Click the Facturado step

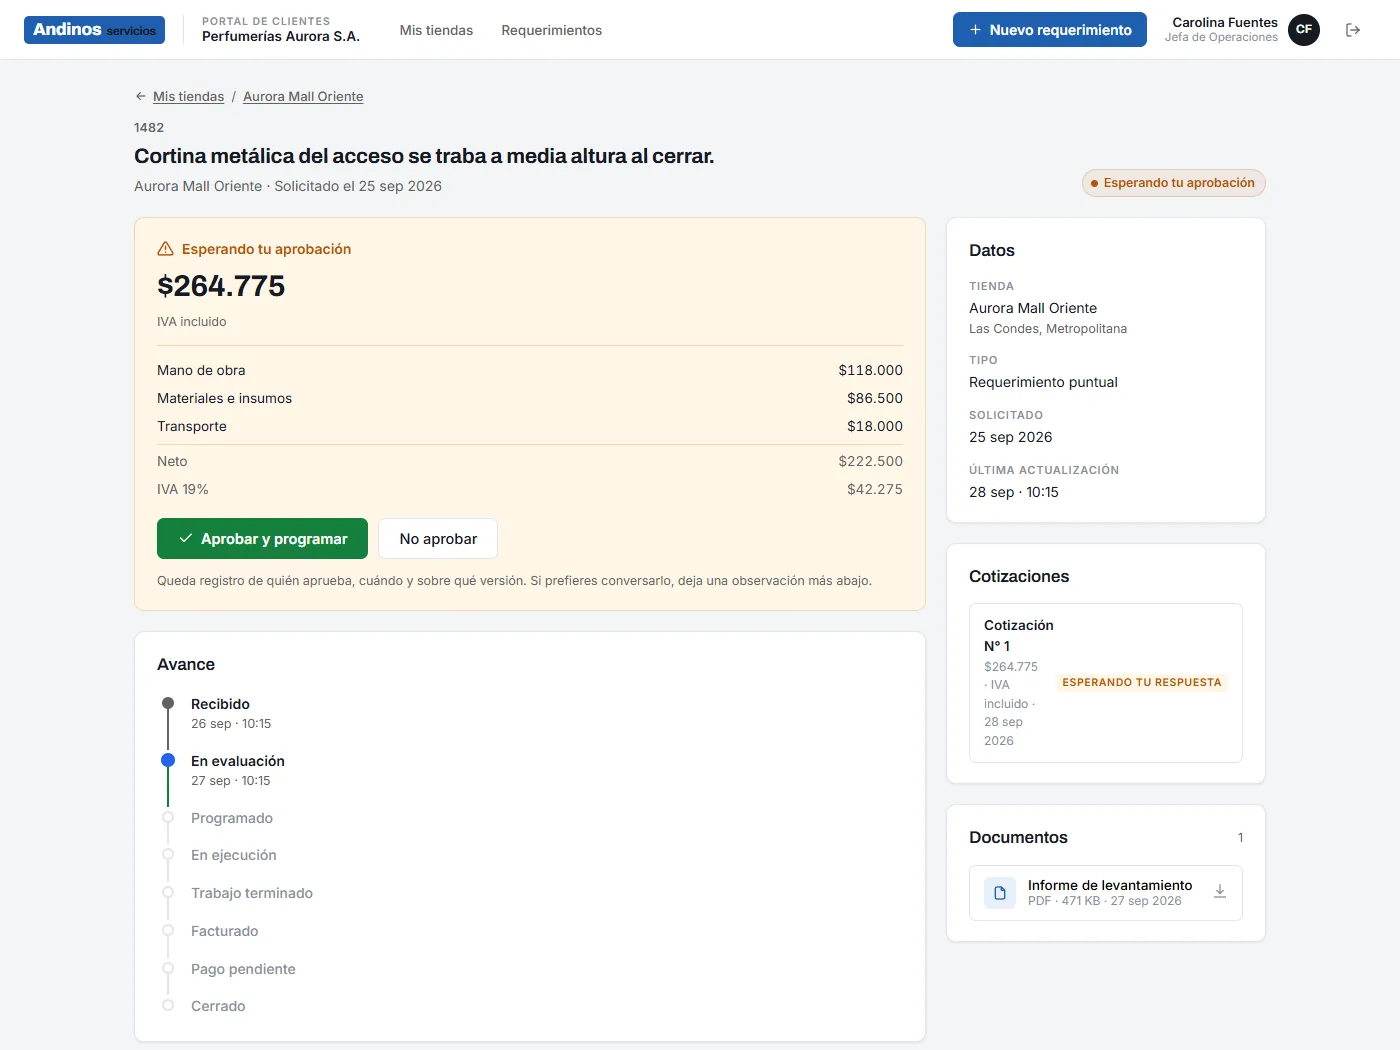tap(225, 931)
